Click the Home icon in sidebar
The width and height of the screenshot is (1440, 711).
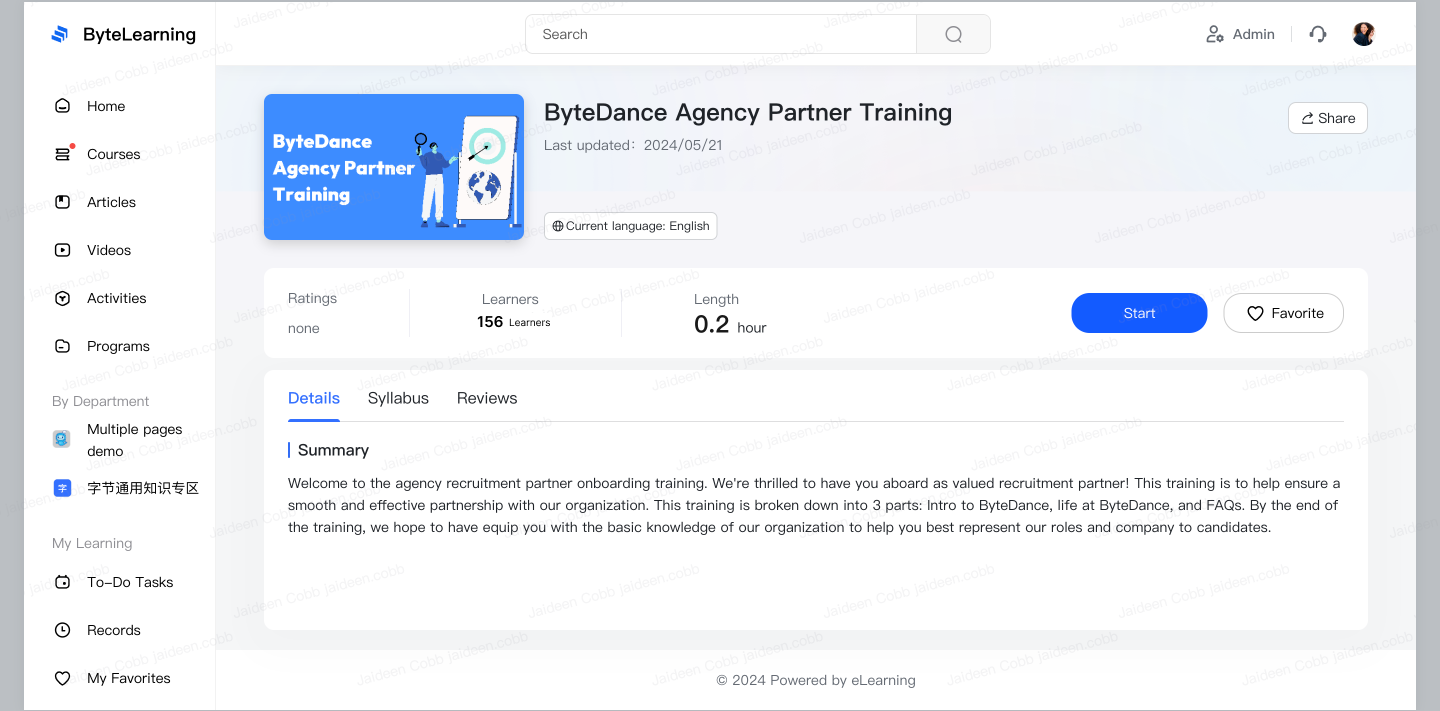(62, 106)
